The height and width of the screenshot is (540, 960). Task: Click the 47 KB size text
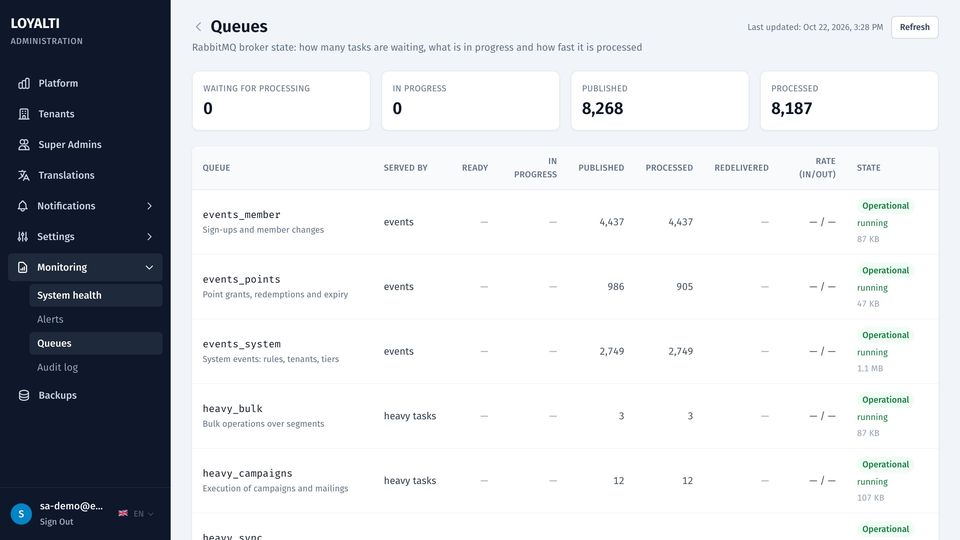[x=868, y=304]
